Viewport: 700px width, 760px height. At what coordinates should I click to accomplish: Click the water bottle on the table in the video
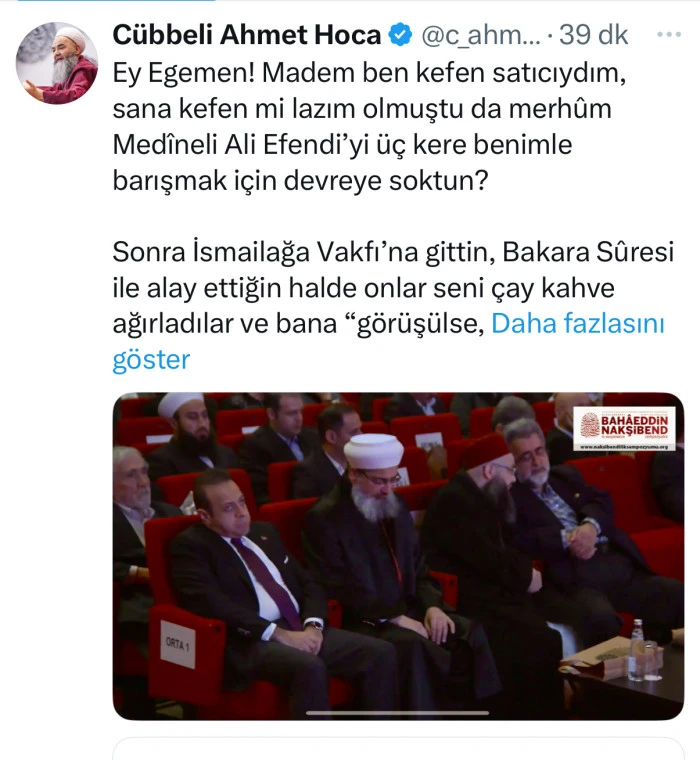[x=636, y=650]
